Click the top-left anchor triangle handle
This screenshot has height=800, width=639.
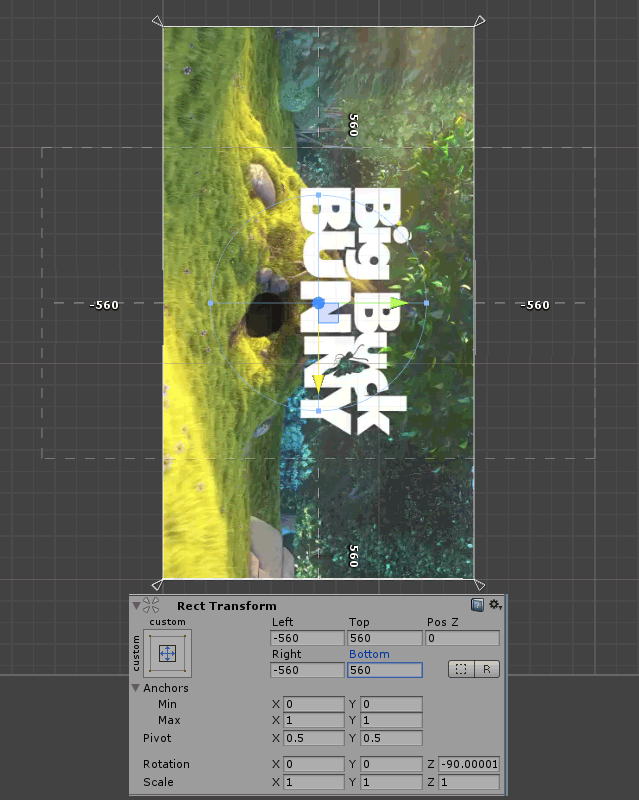[x=158, y=21]
